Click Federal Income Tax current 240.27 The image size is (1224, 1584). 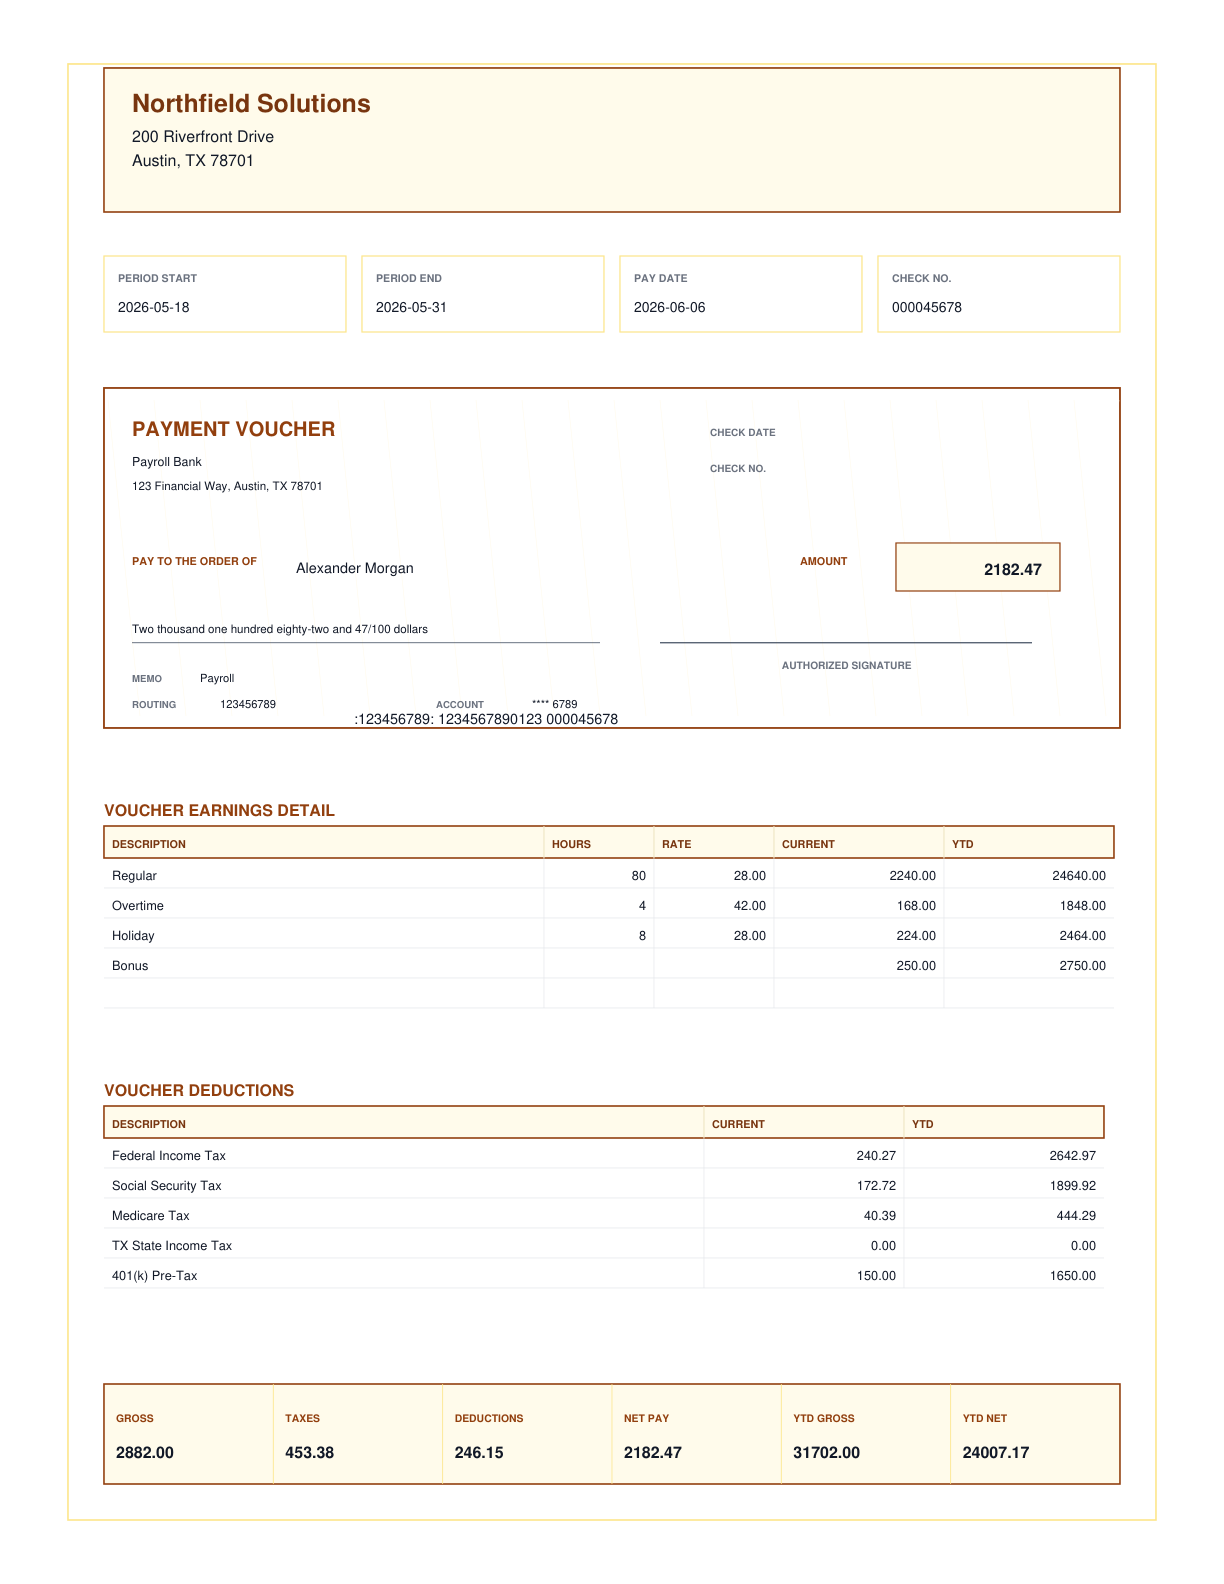coord(876,1156)
